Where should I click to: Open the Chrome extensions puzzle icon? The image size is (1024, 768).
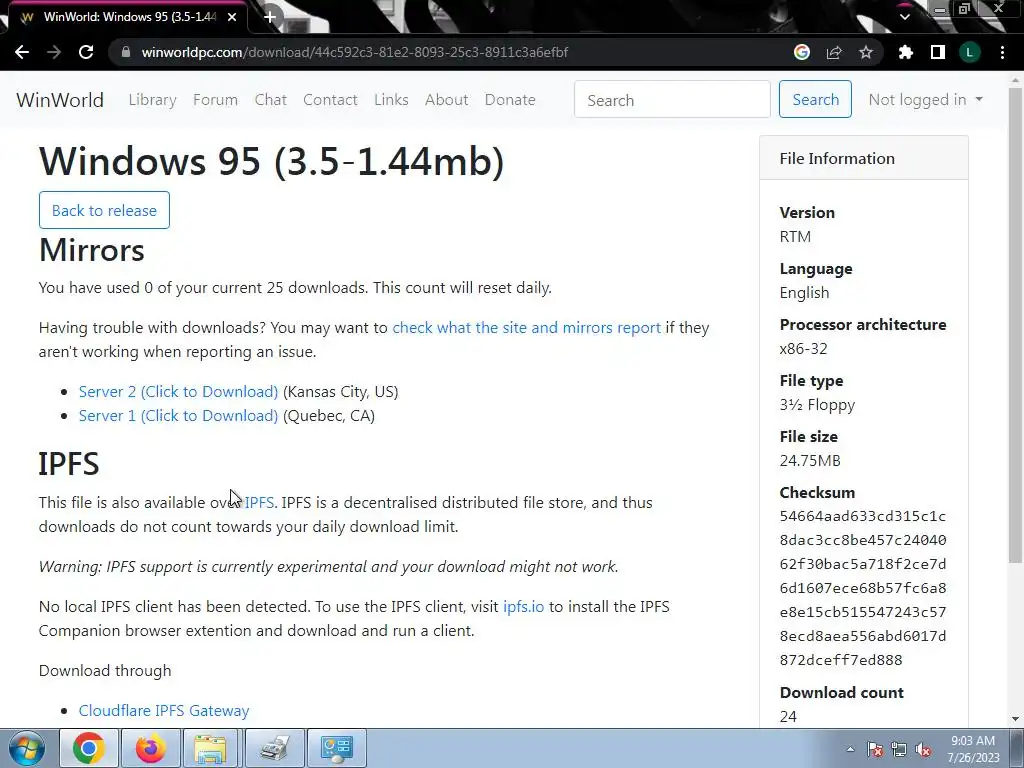[x=906, y=52]
